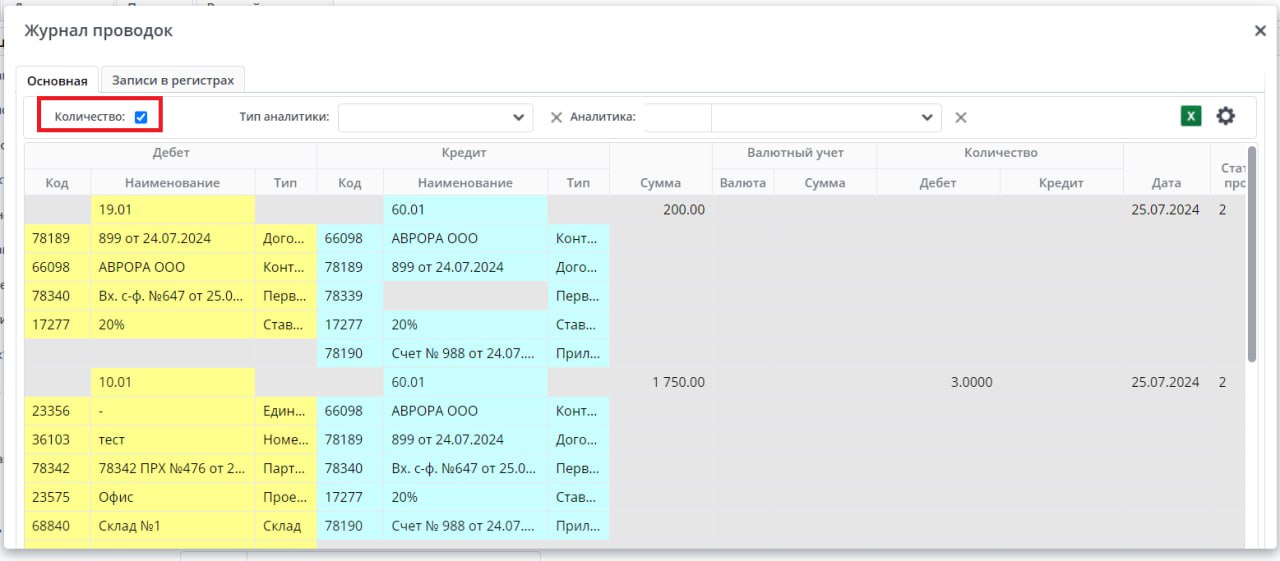Open settings gear in the toolbar
1280x561 pixels.
click(1225, 116)
